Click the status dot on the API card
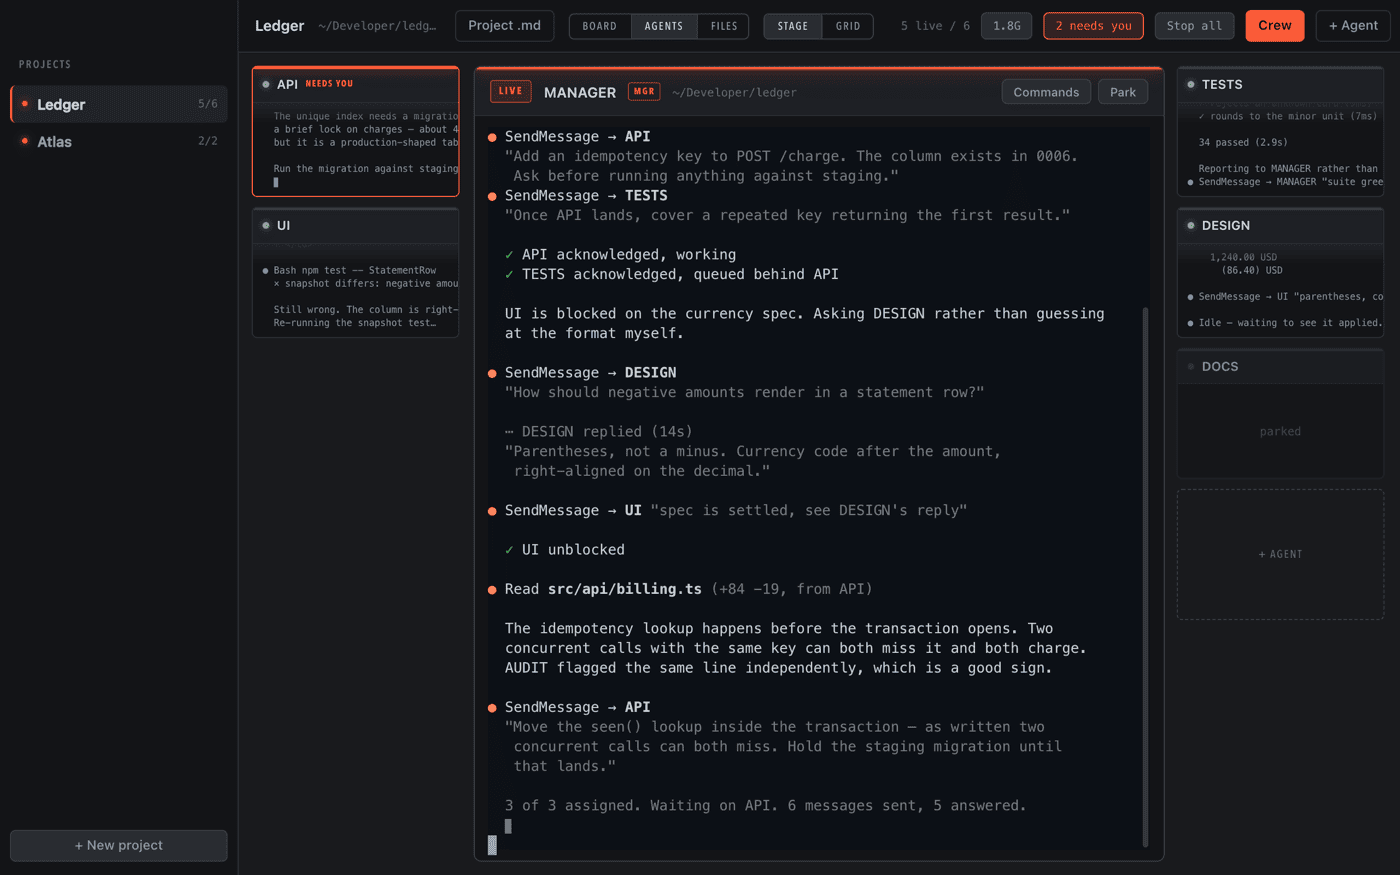The width and height of the screenshot is (1400, 875). 266,84
